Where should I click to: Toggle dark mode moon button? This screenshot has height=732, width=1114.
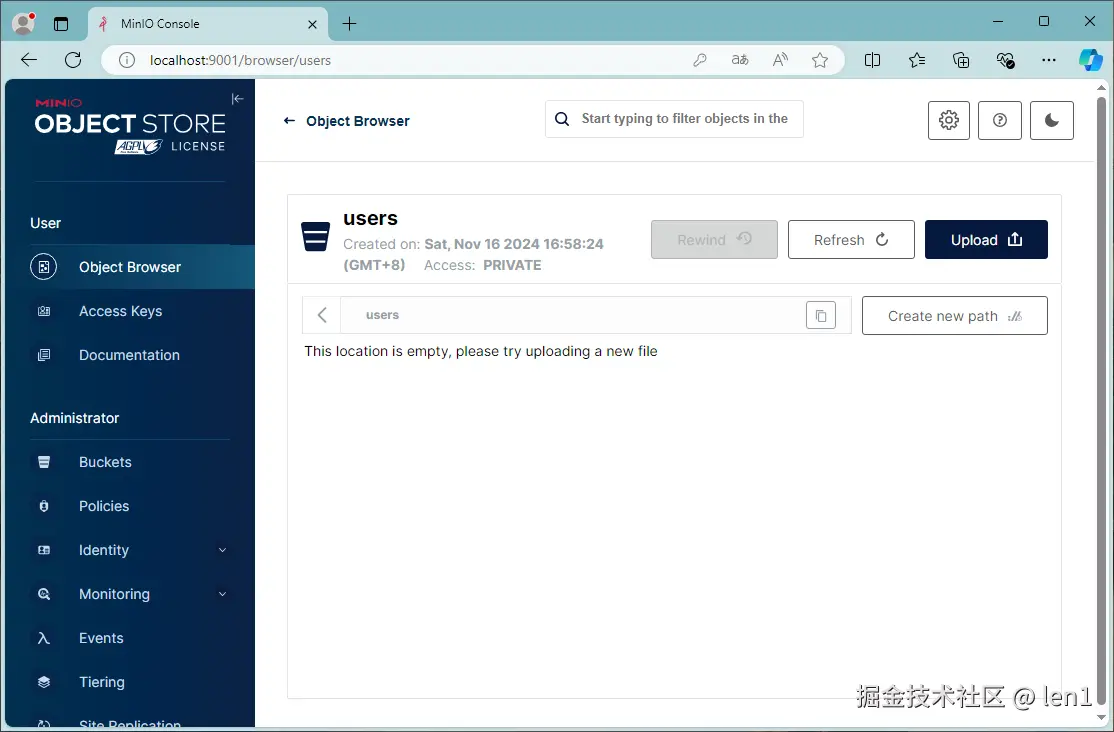click(x=1051, y=120)
